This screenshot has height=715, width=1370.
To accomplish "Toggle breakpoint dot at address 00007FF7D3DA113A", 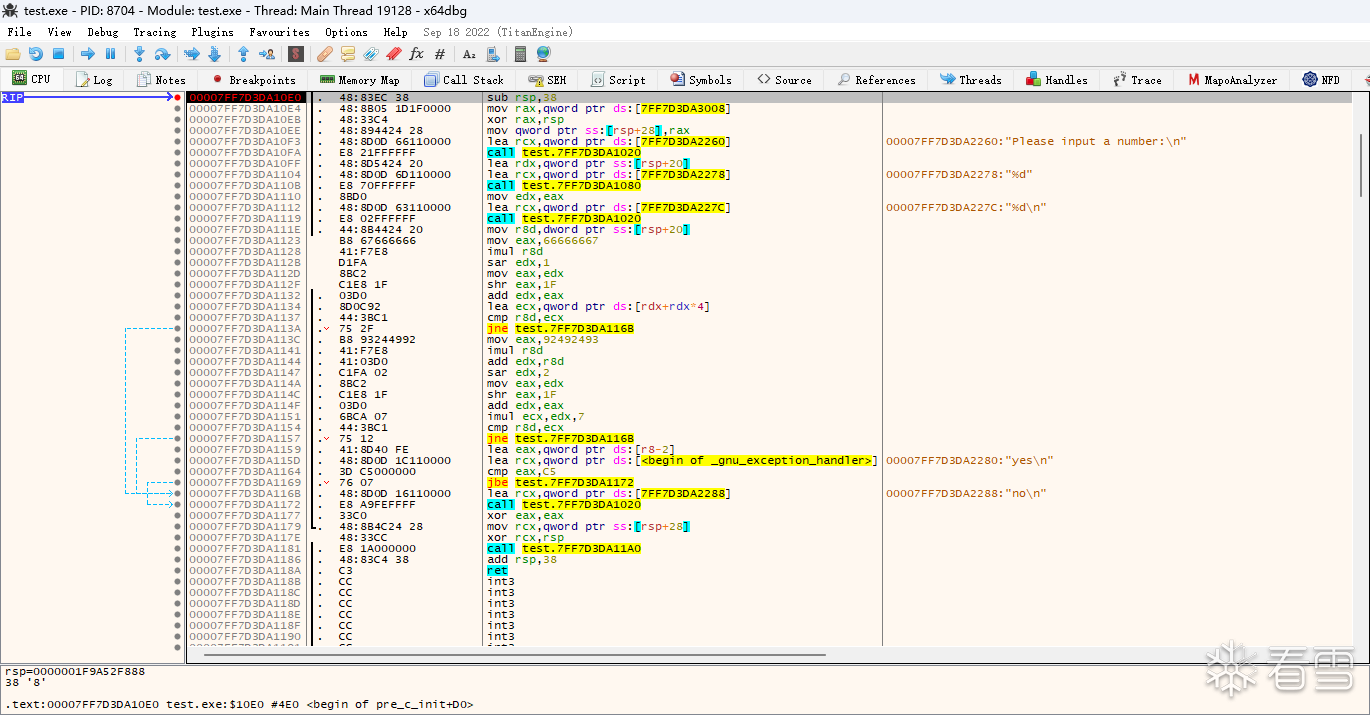I will tap(178, 328).
